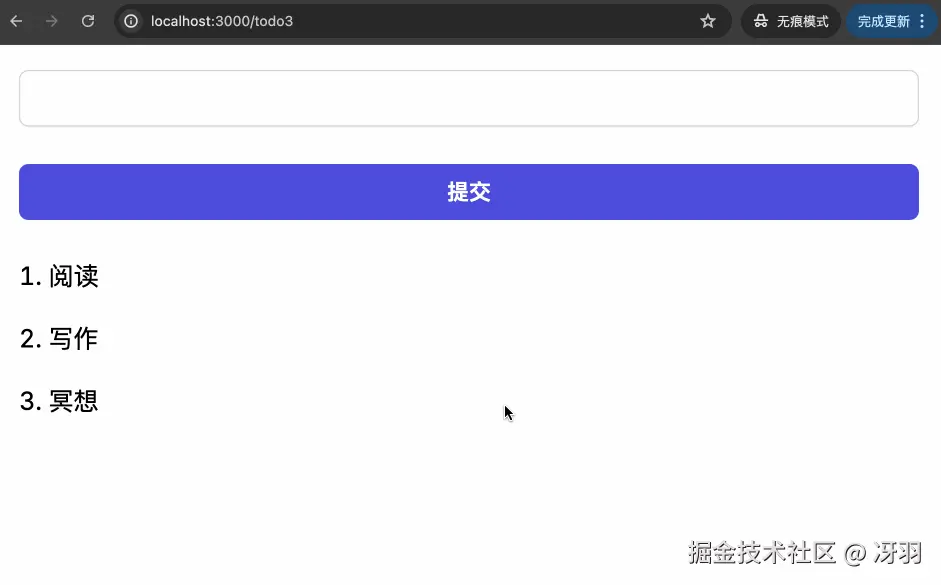Reload the page using the refresh icon
The width and height of the screenshot is (941, 585).
pyautogui.click(x=88, y=20)
